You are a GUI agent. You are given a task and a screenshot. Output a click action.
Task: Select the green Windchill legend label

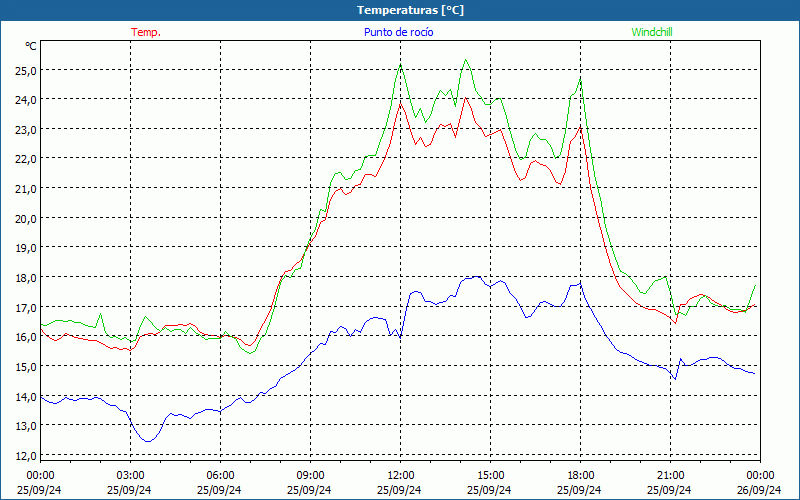click(x=652, y=32)
